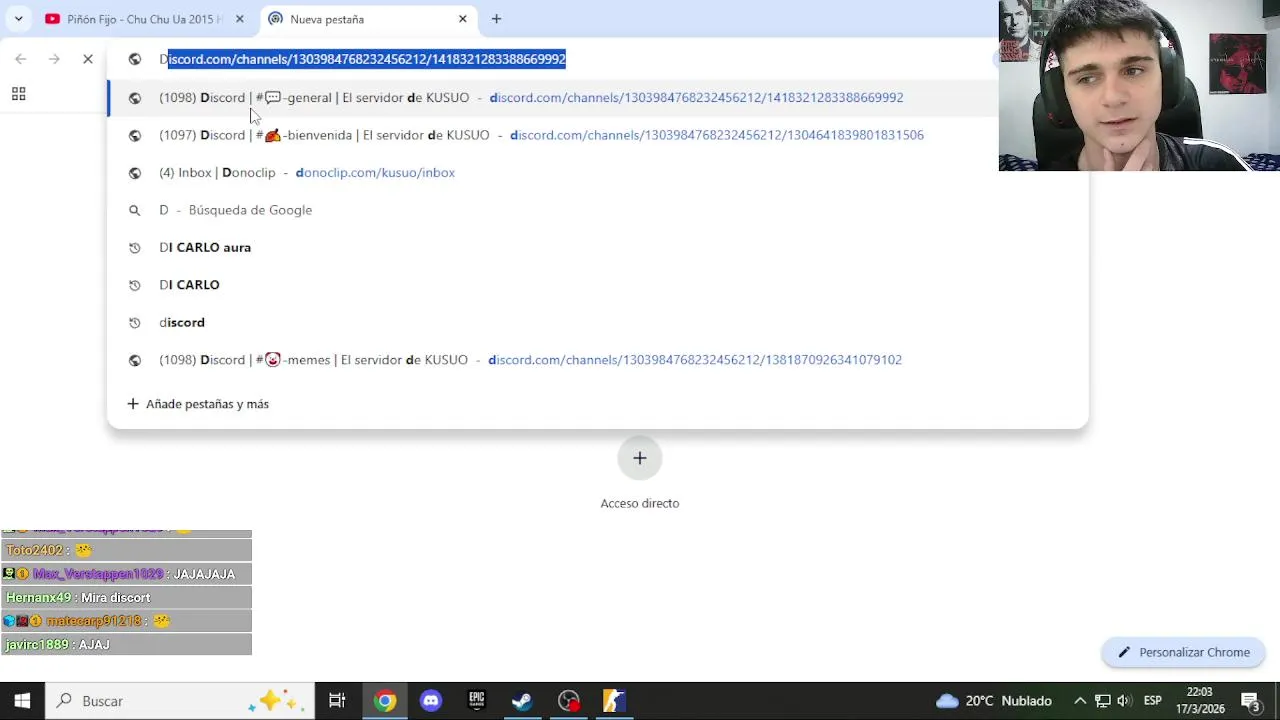The width and height of the screenshot is (1280, 720).
Task: Open the notification center icon
Action: click(x=1252, y=701)
